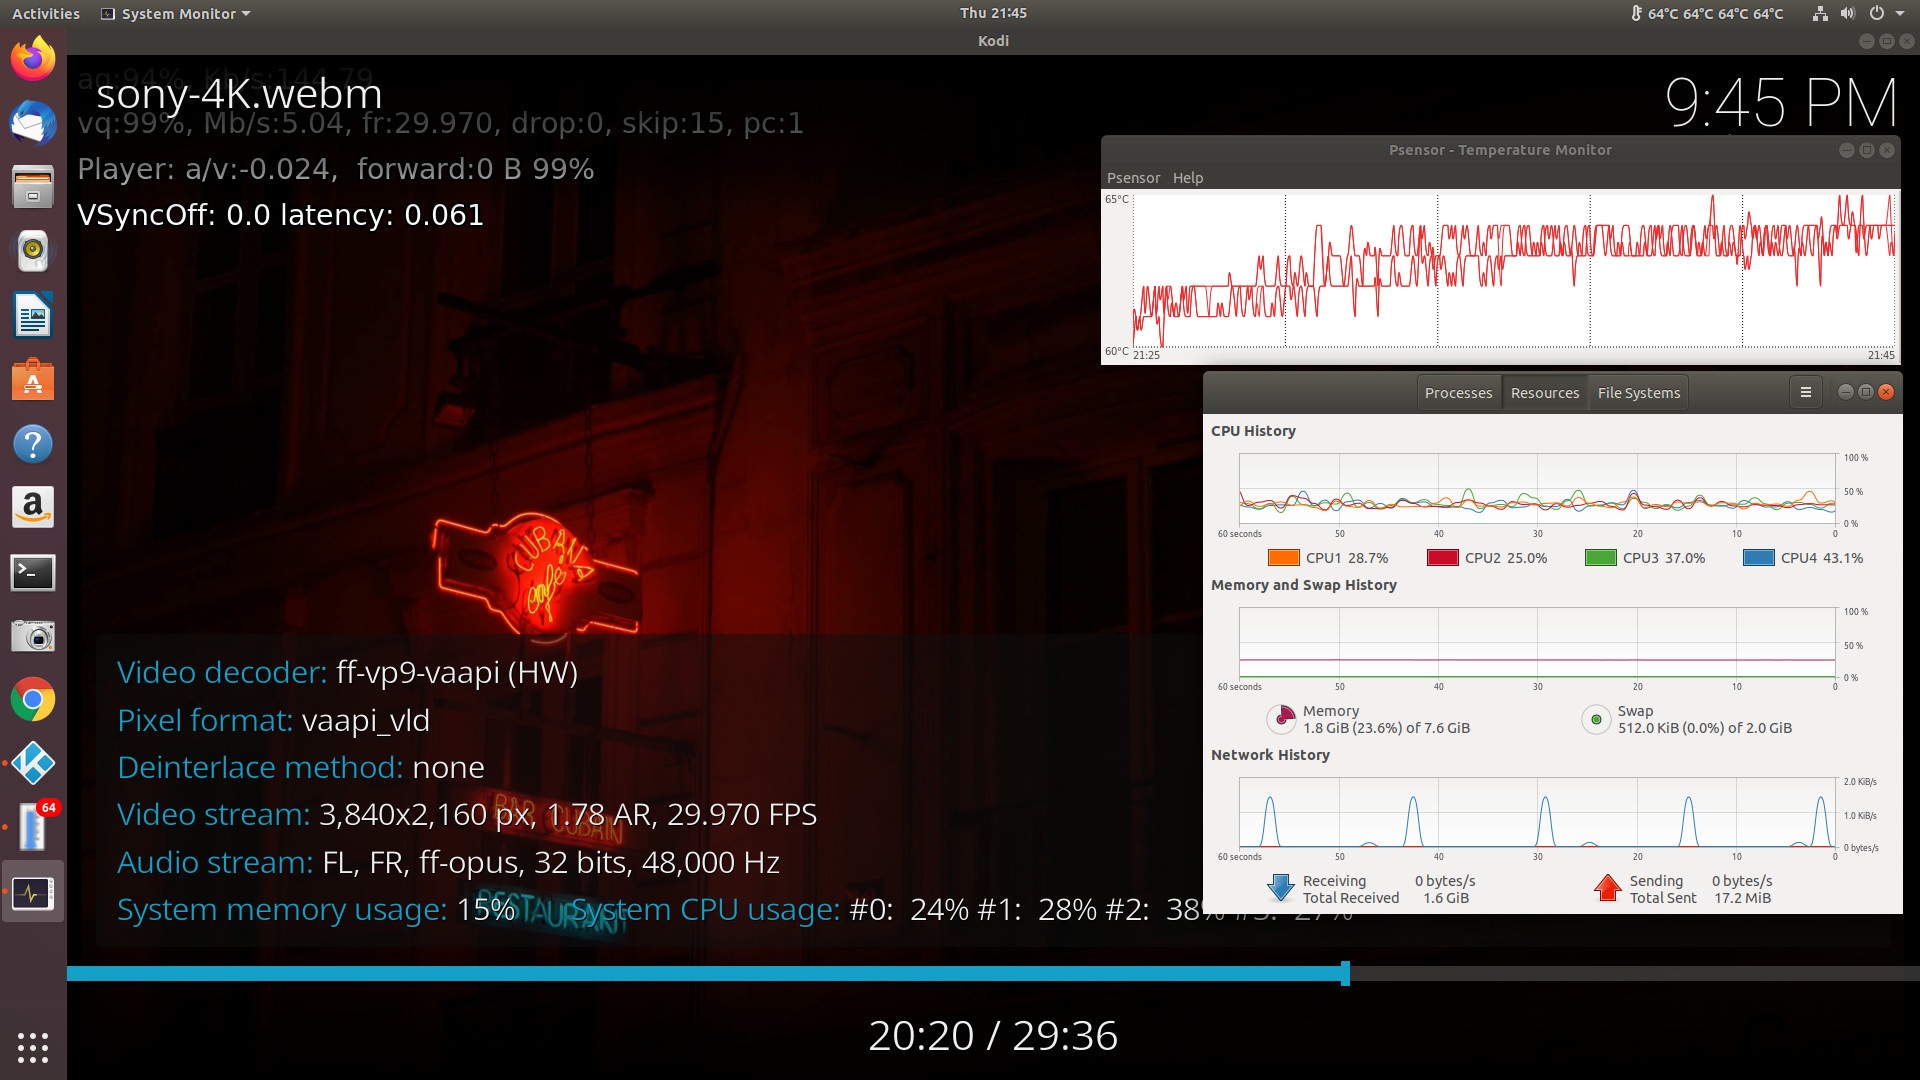Launch Google Chrome from the dock
Image resolution: width=1920 pixels, height=1080 pixels.
[x=33, y=700]
